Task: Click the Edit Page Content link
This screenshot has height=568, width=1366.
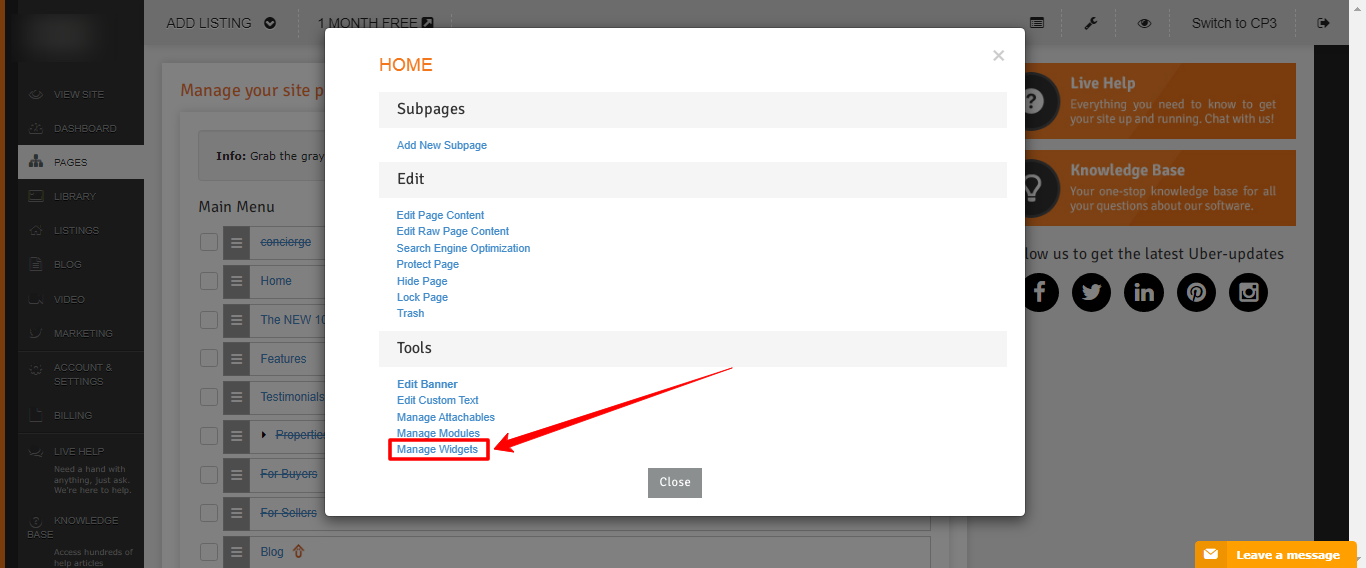Action: [440, 215]
